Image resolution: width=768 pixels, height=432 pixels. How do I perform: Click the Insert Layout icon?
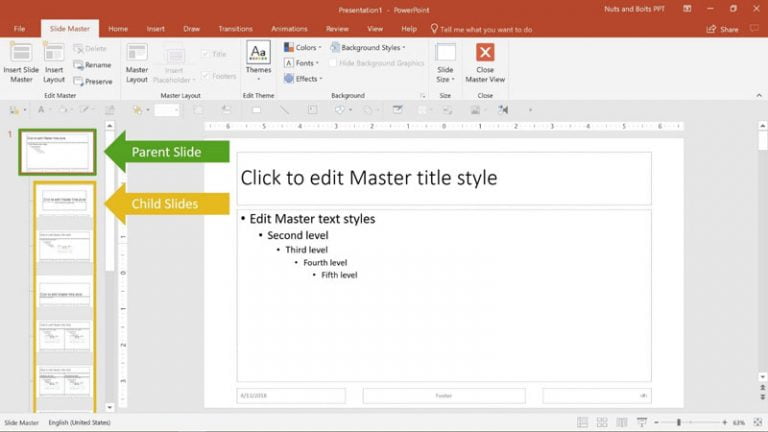[x=54, y=53]
